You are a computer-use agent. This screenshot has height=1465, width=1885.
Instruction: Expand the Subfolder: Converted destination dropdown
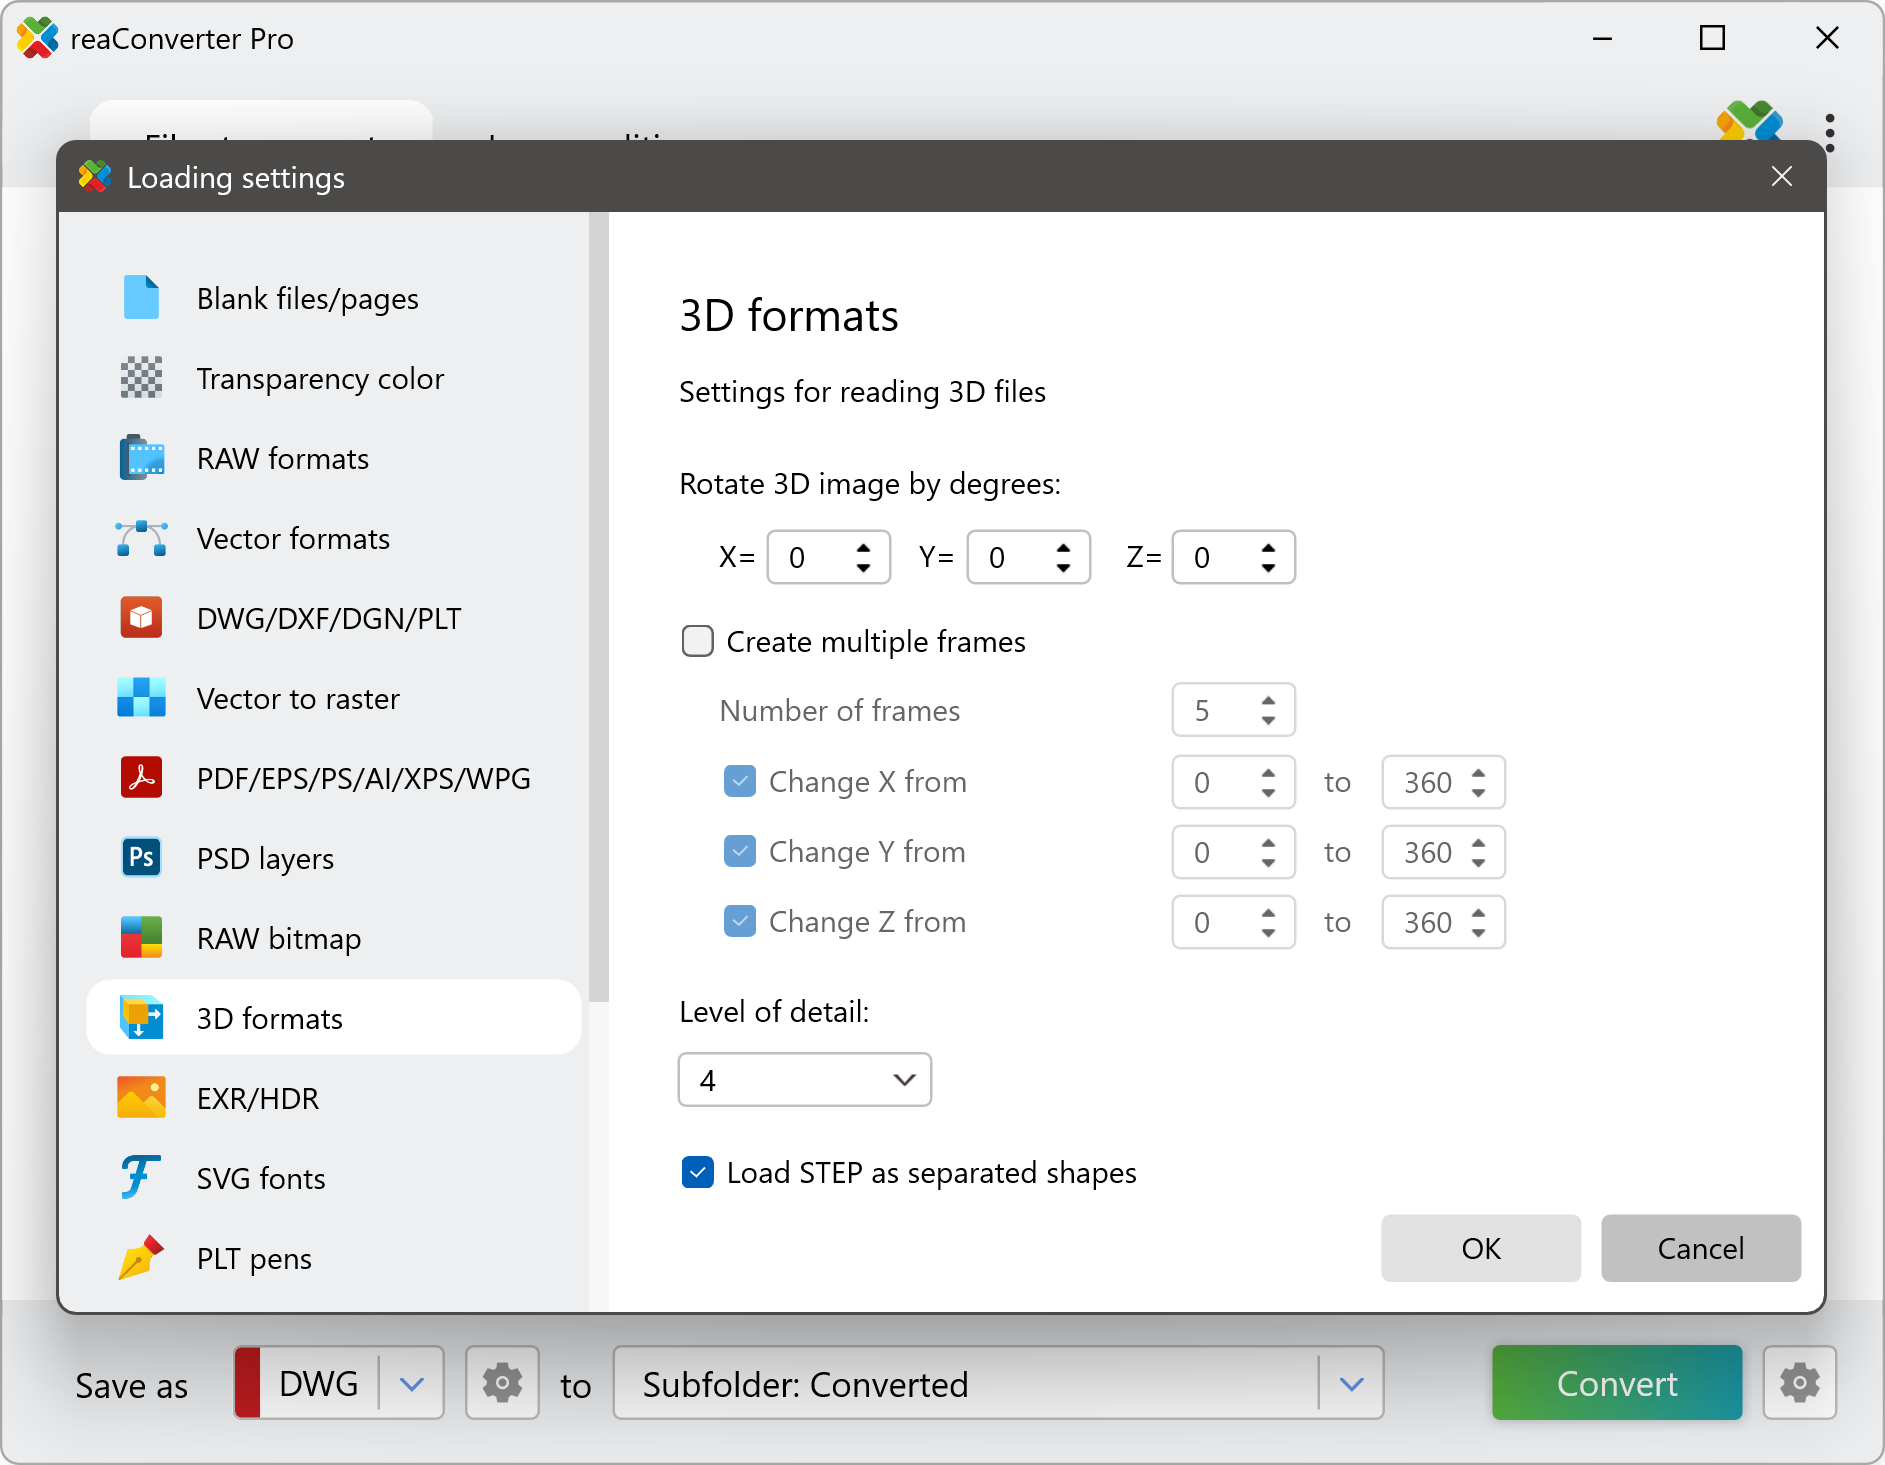[1352, 1383]
